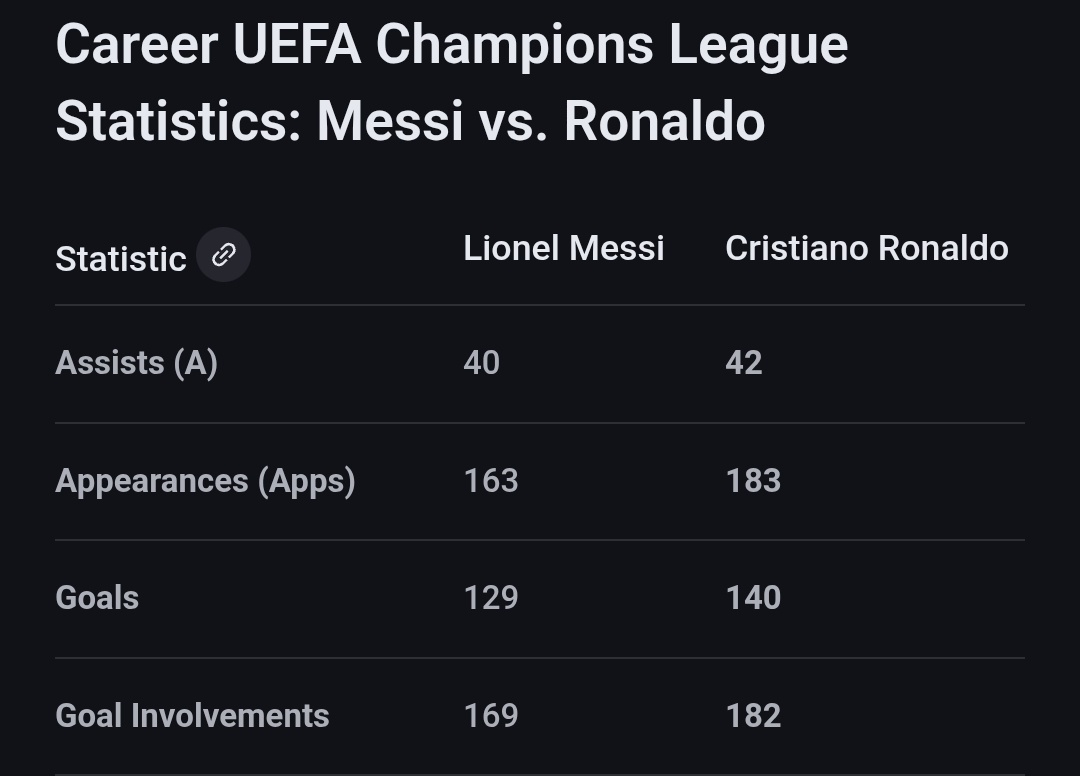Click the word 'Statistics:' in the heading
Image resolution: width=1080 pixels, height=776 pixels.
(x=178, y=122)
